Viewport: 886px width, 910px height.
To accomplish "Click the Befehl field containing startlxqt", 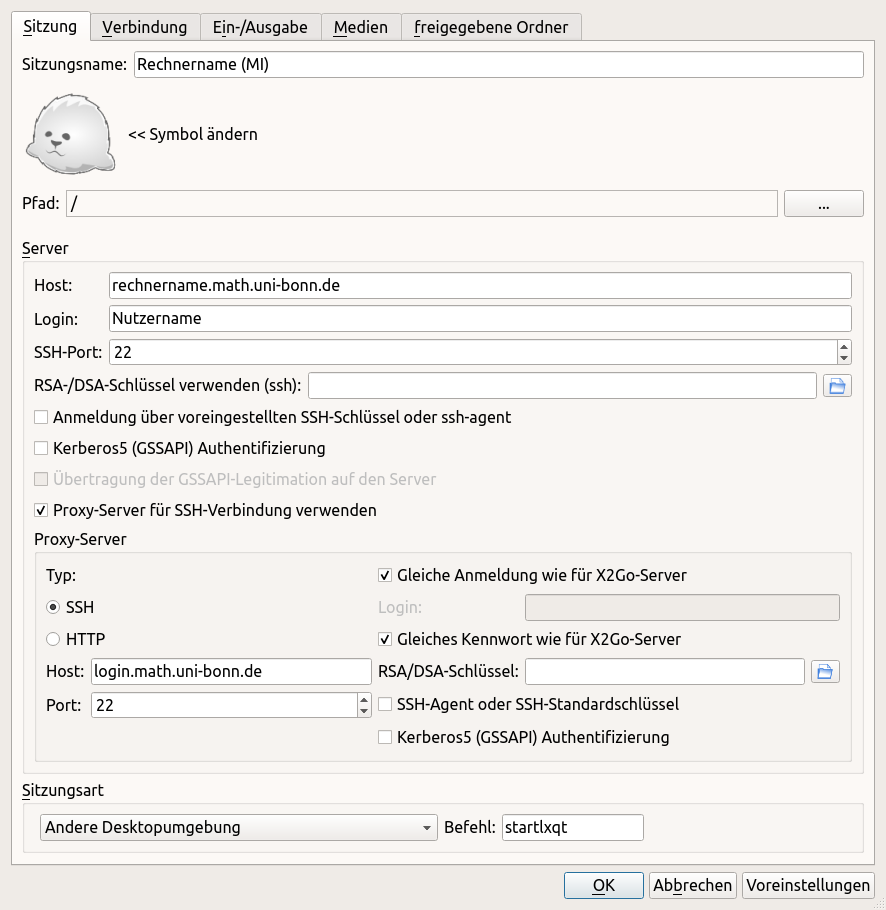I will (573, 828).
